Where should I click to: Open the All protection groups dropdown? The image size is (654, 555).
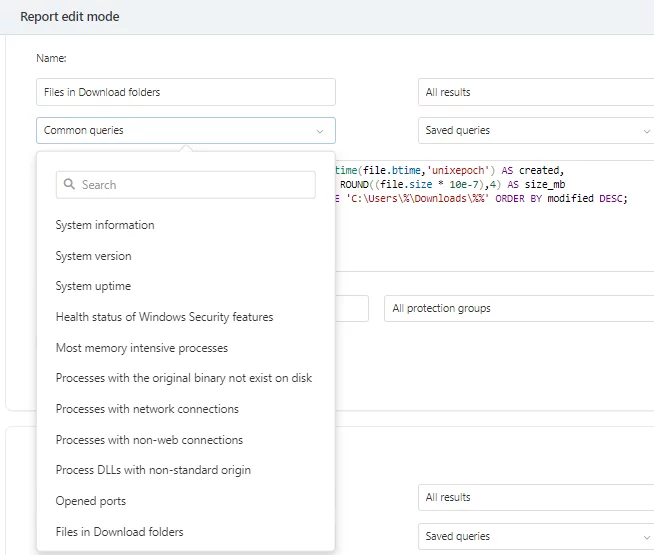point(518,308)
